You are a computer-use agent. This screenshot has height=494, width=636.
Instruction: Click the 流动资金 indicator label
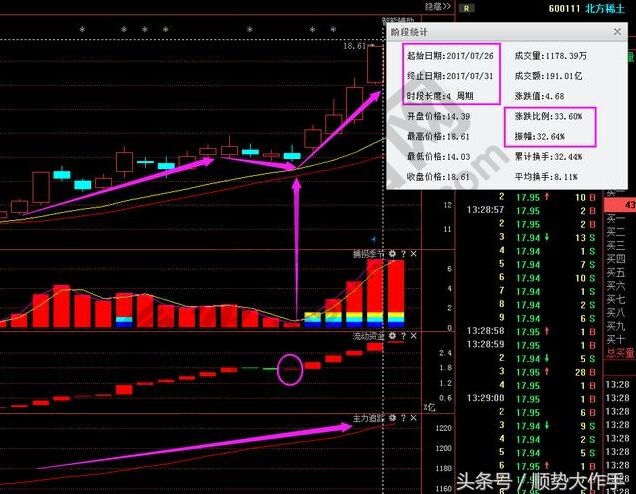tap(368, 337)
